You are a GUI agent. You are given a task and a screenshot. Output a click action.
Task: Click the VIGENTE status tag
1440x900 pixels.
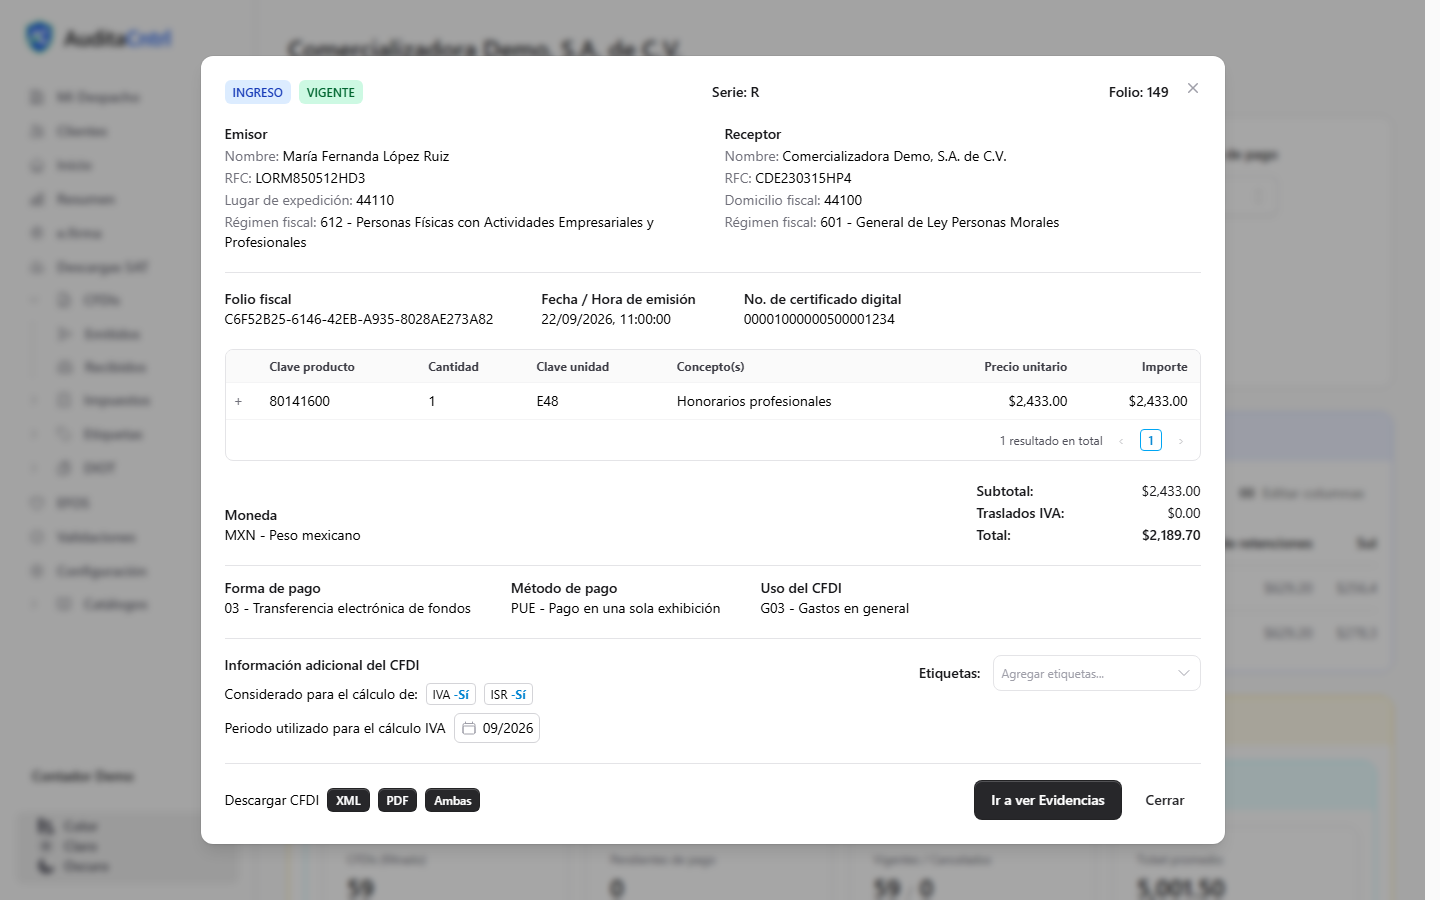coord(330,92)
